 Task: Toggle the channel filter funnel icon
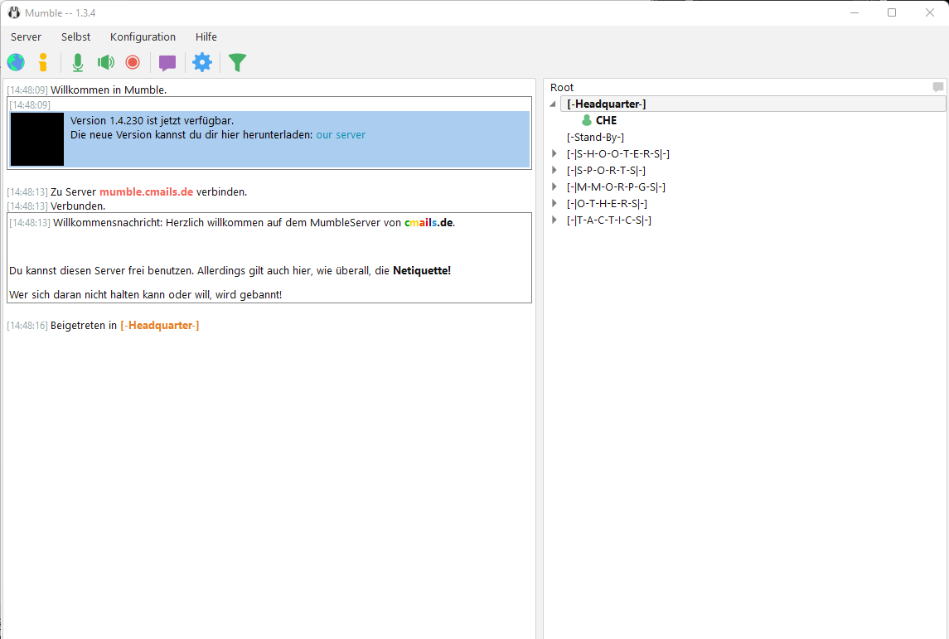237,62
